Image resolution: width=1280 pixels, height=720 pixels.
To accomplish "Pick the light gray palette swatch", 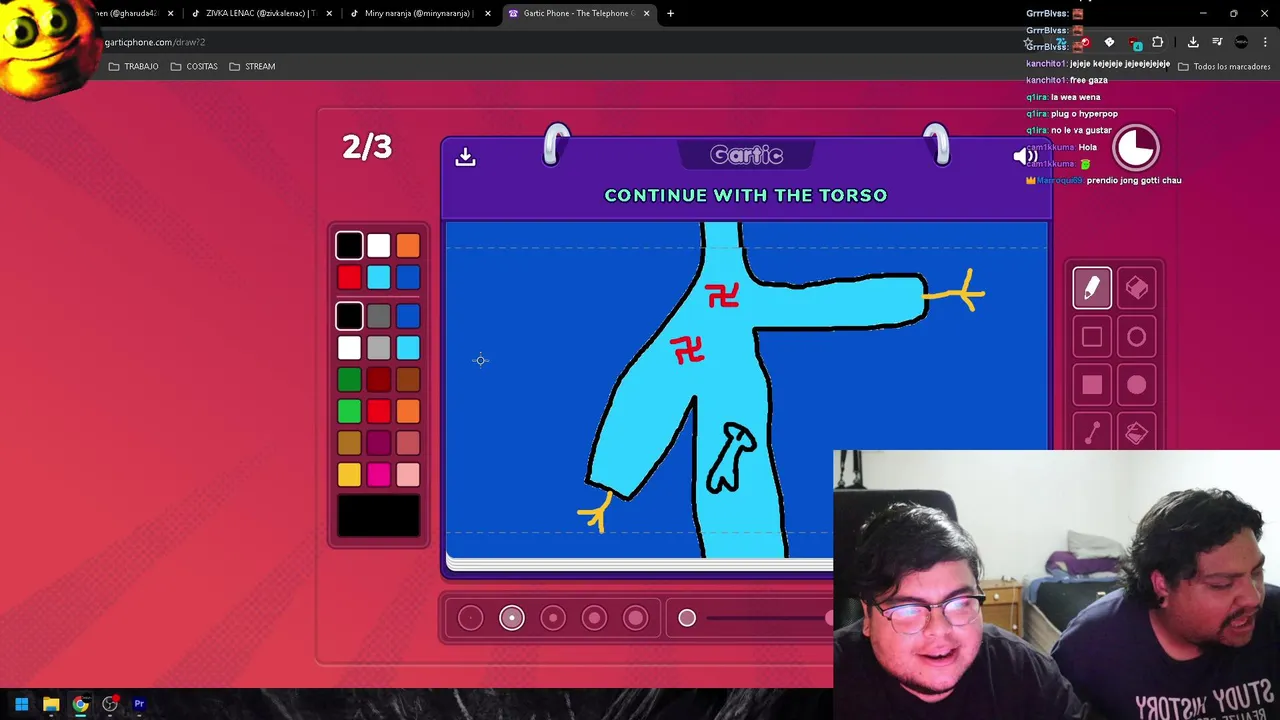I will pos(378,348).
